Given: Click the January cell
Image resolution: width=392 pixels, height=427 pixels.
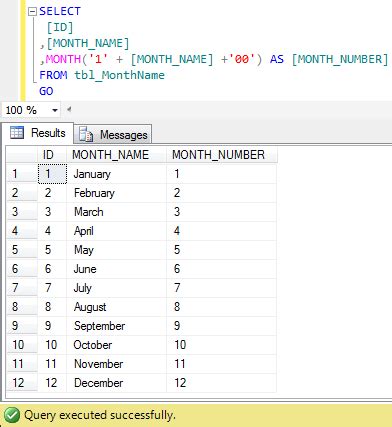Looking at the screenshot, I should point(116,174).
